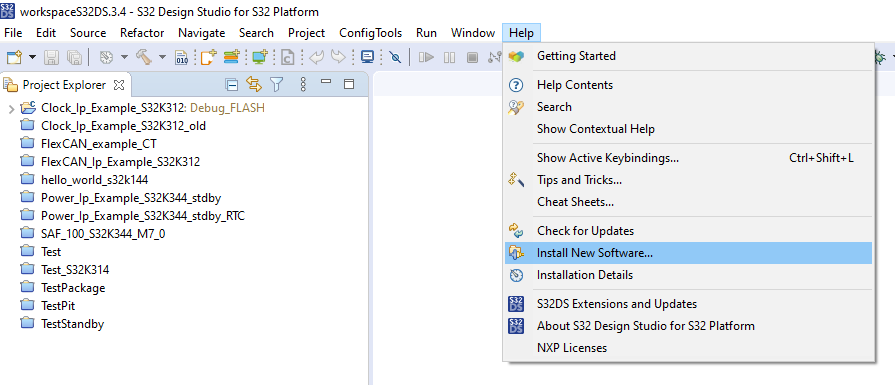Select TestPit project
The image size is (895, 385).
point(58,306)
